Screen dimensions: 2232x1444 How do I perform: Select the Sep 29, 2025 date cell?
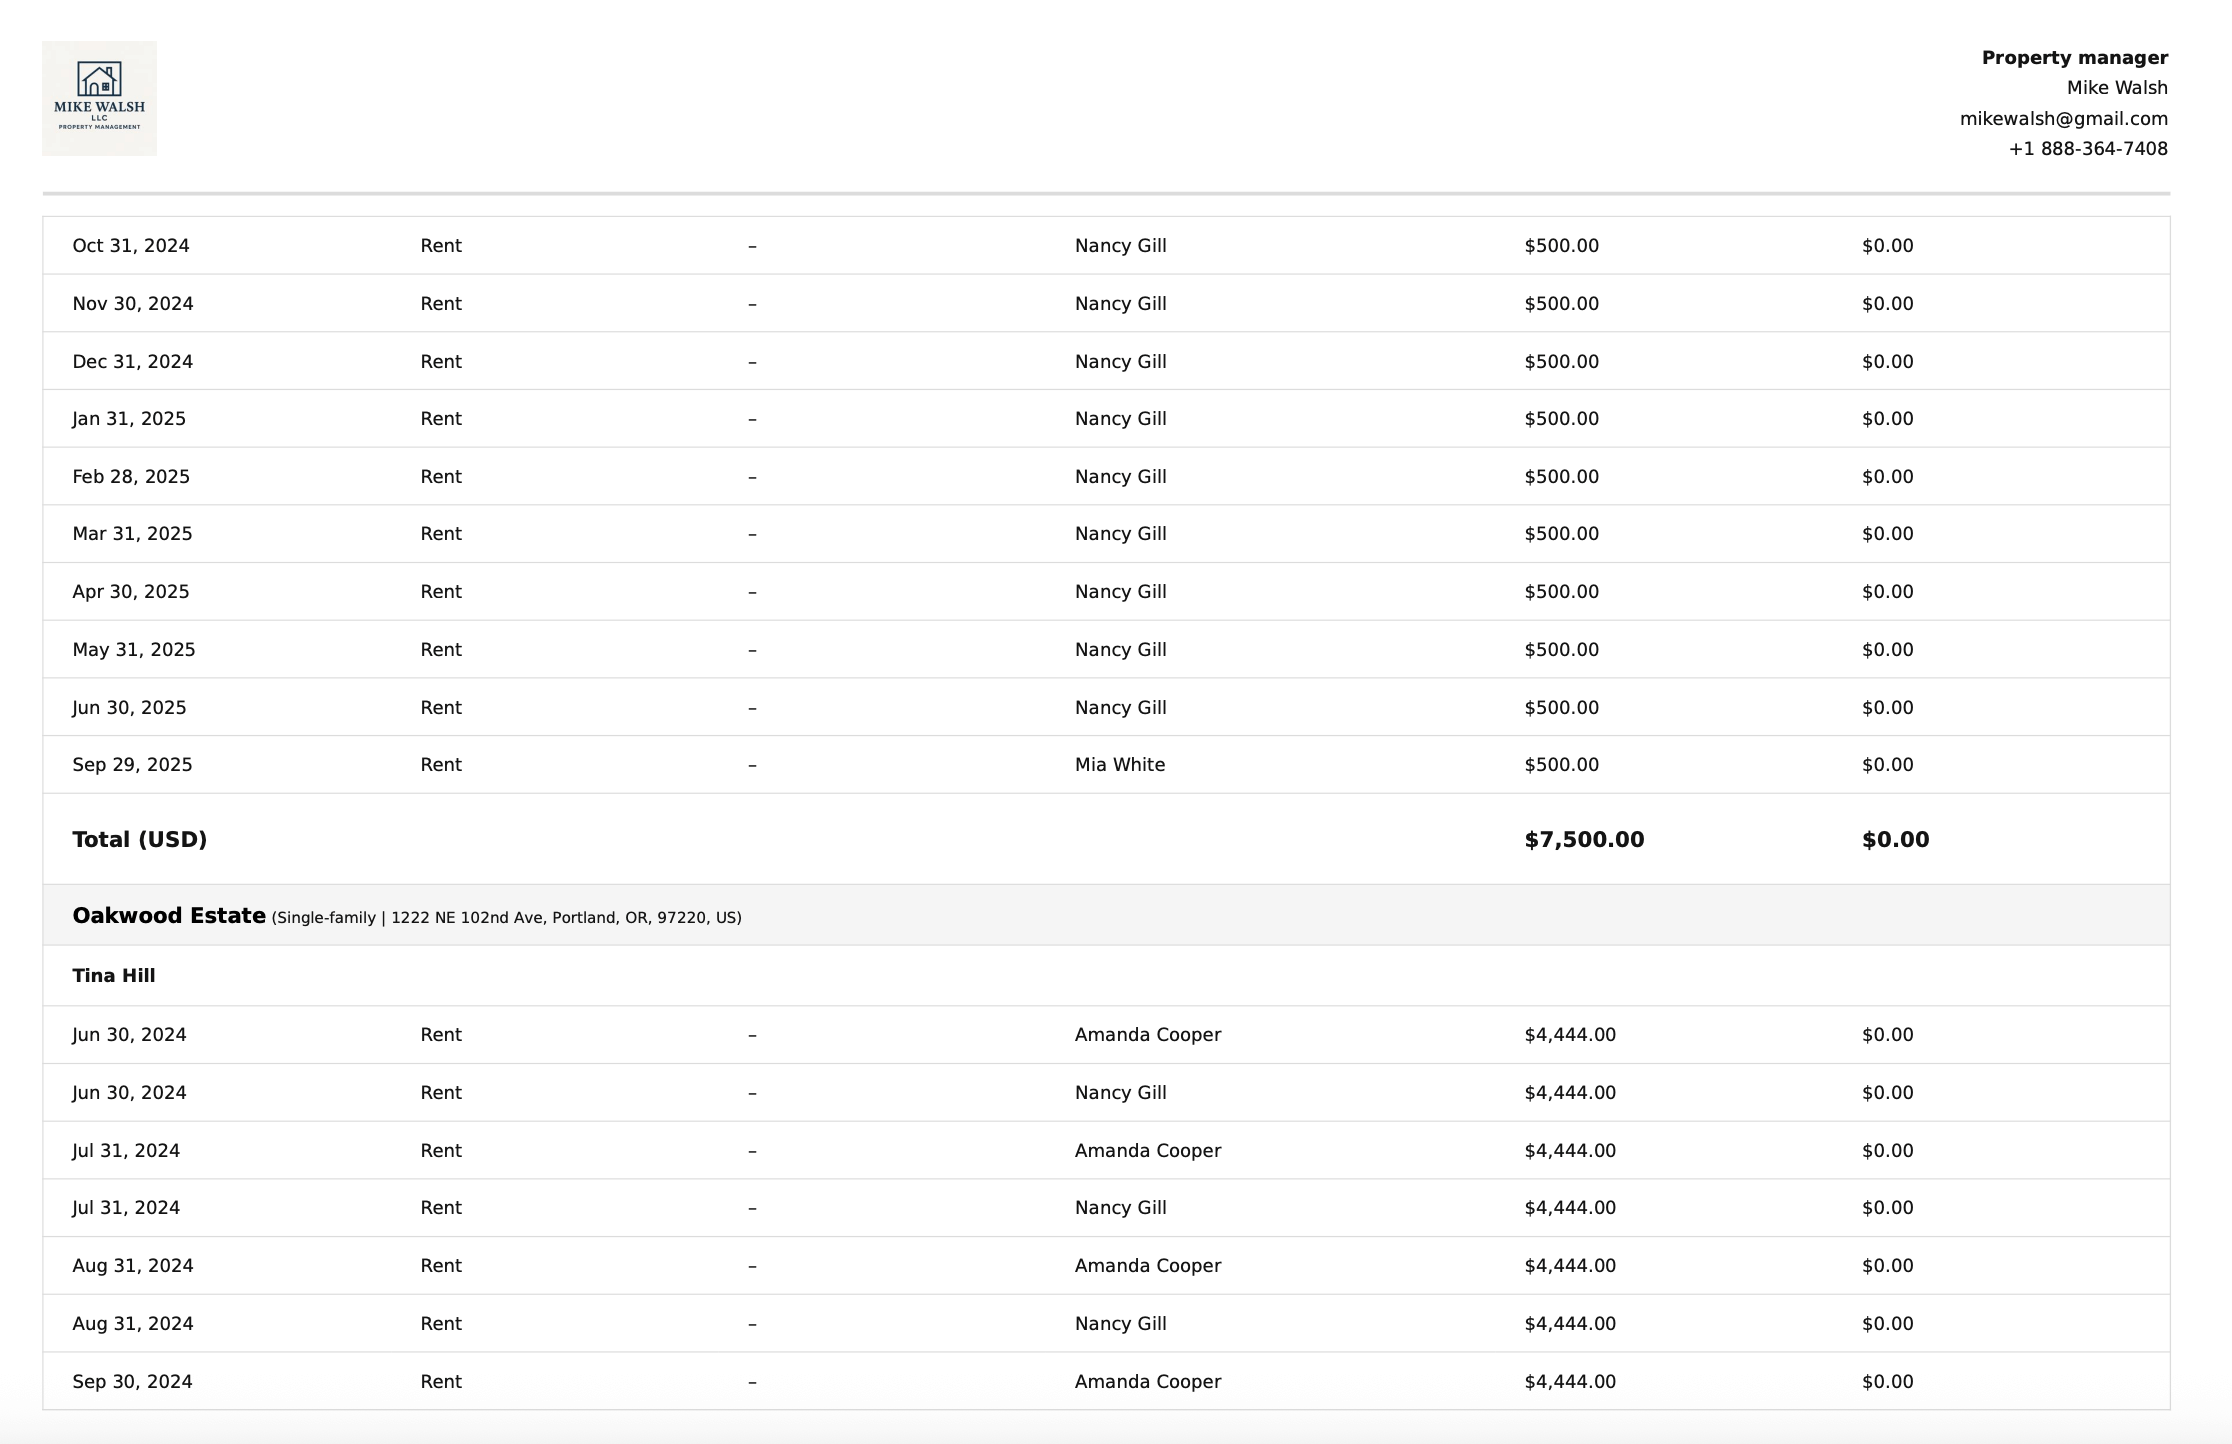click(132, 765)
